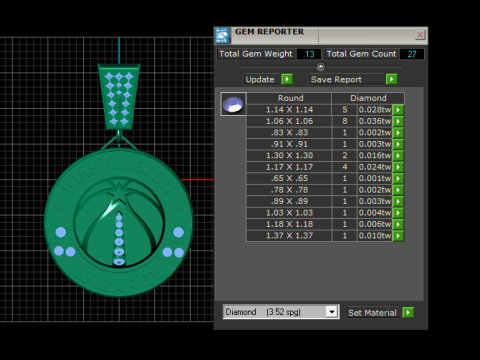Select the Diamond column header
The width and height of the screenshot is (480, 360).
pos(368,98)
